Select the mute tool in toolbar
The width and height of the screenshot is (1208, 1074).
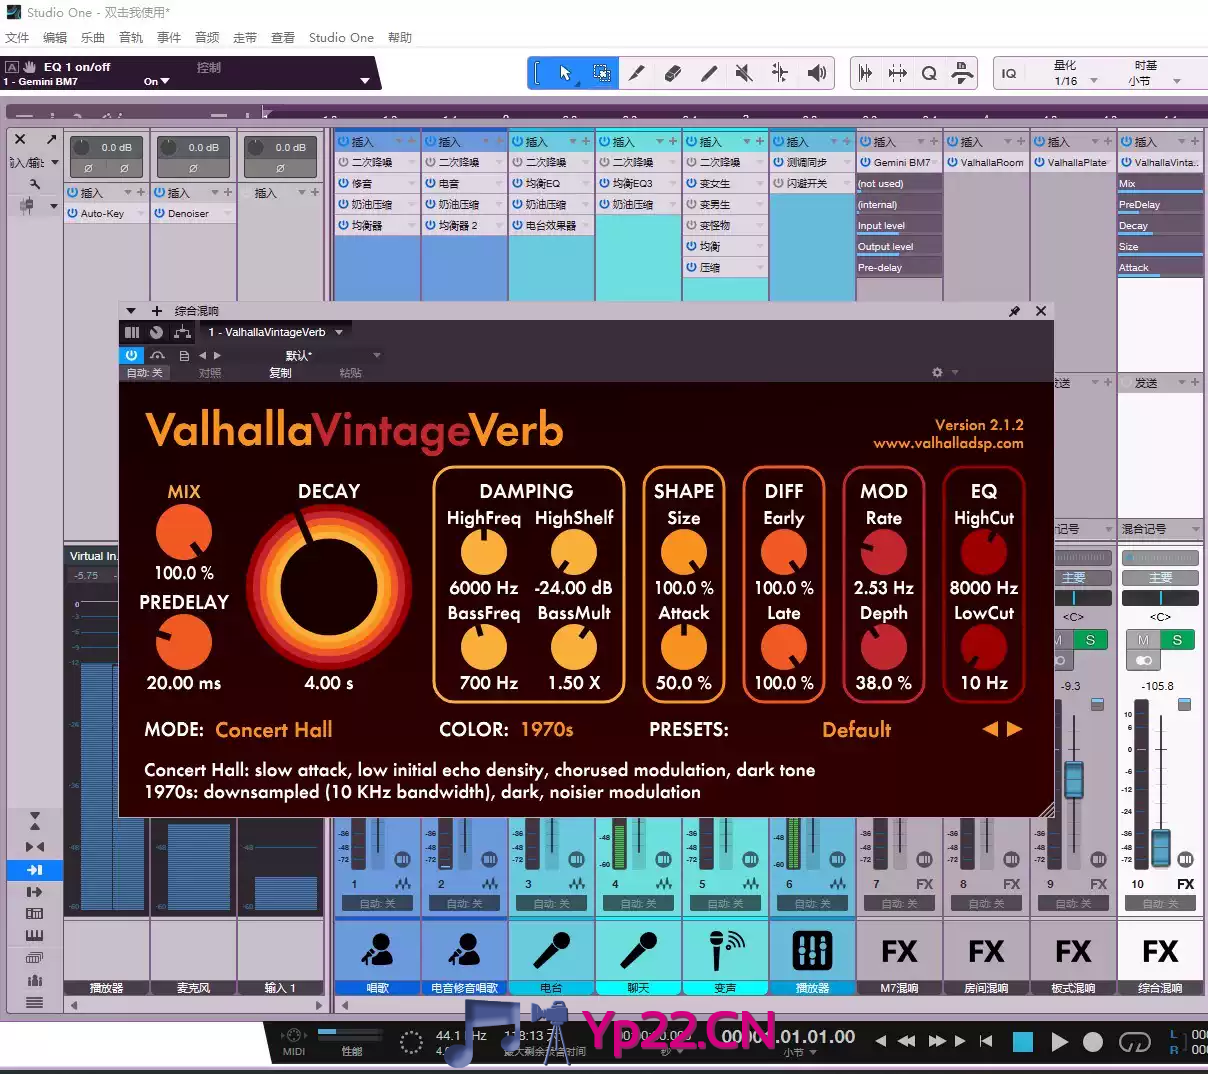click(x=744, y=73)
